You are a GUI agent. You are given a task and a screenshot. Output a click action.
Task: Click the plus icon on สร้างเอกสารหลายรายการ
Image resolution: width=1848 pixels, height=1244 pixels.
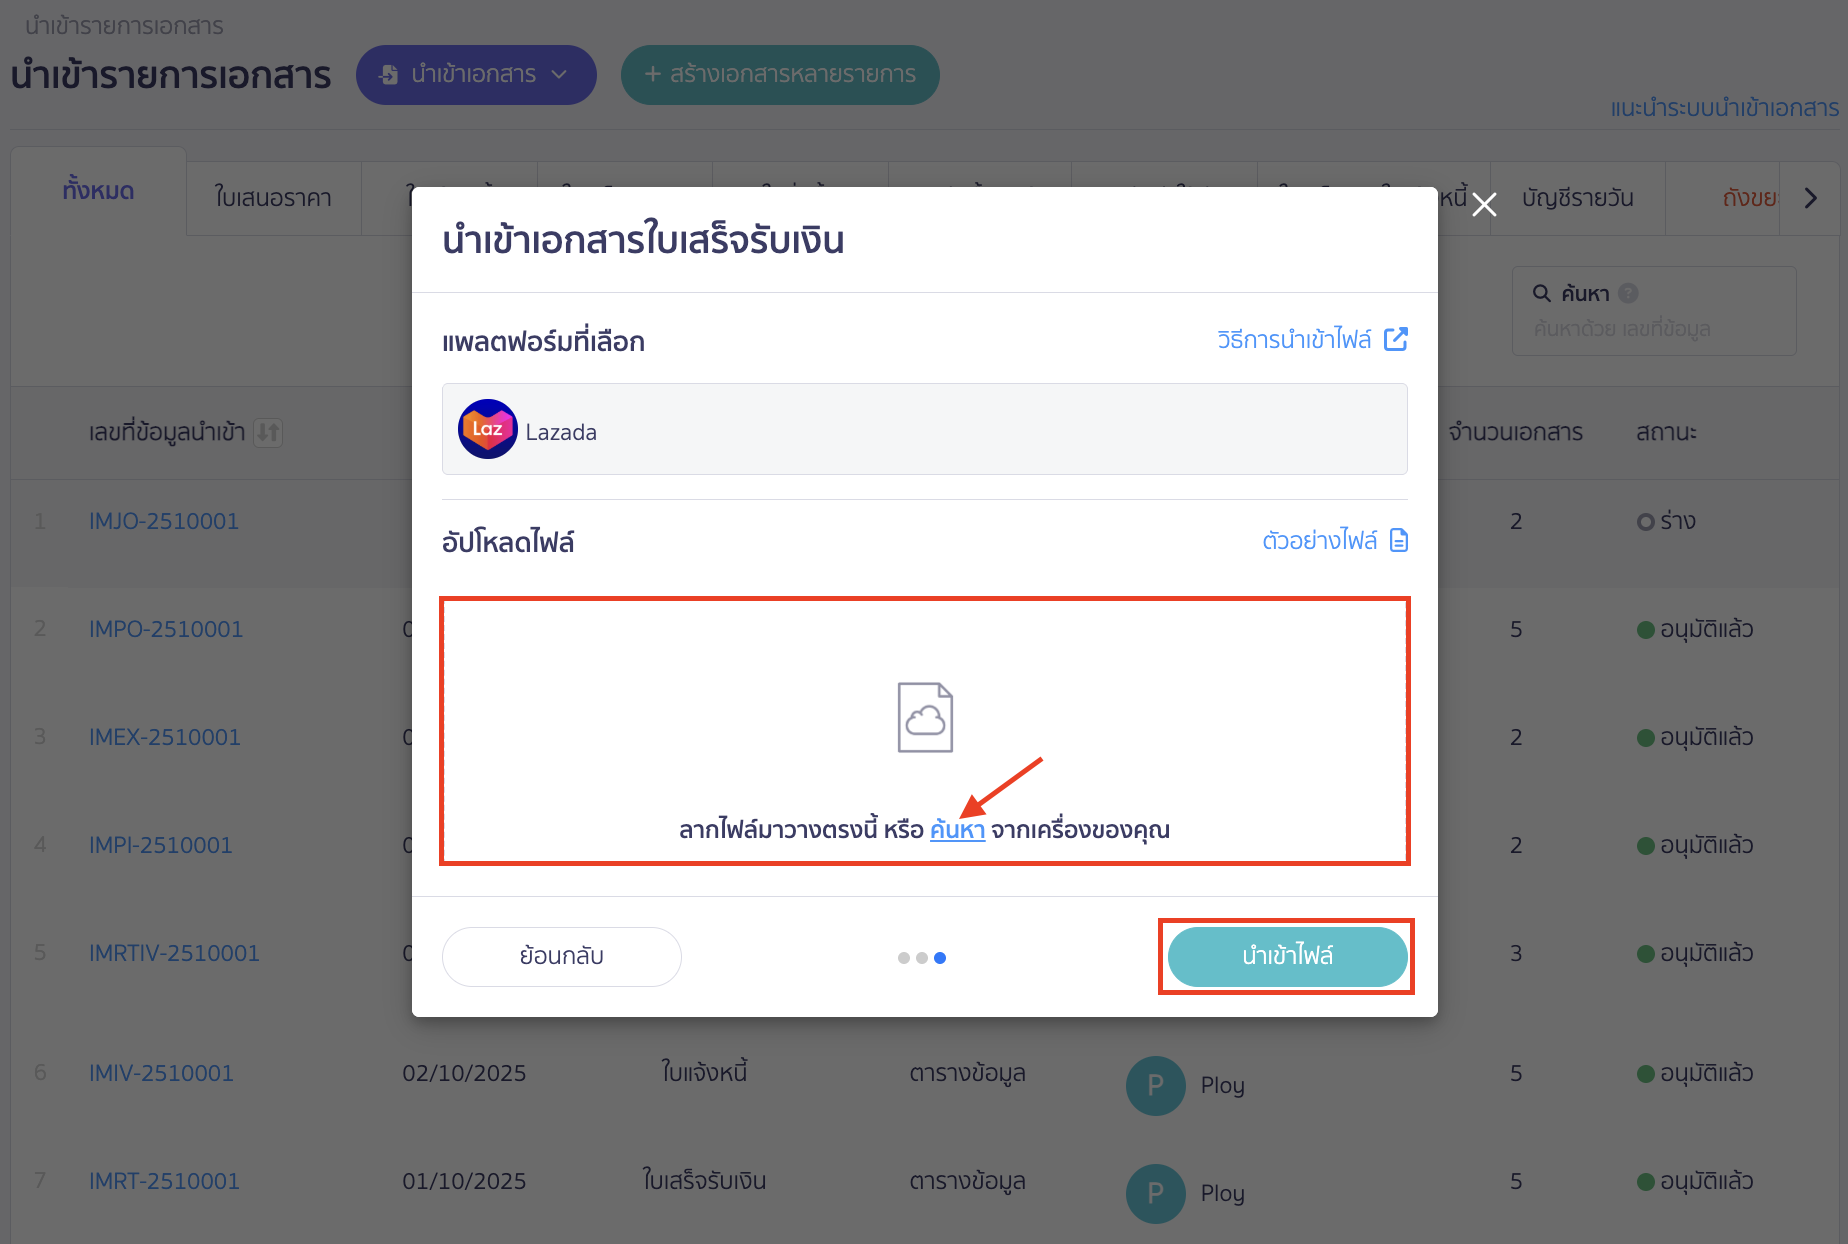coord(653,74)
